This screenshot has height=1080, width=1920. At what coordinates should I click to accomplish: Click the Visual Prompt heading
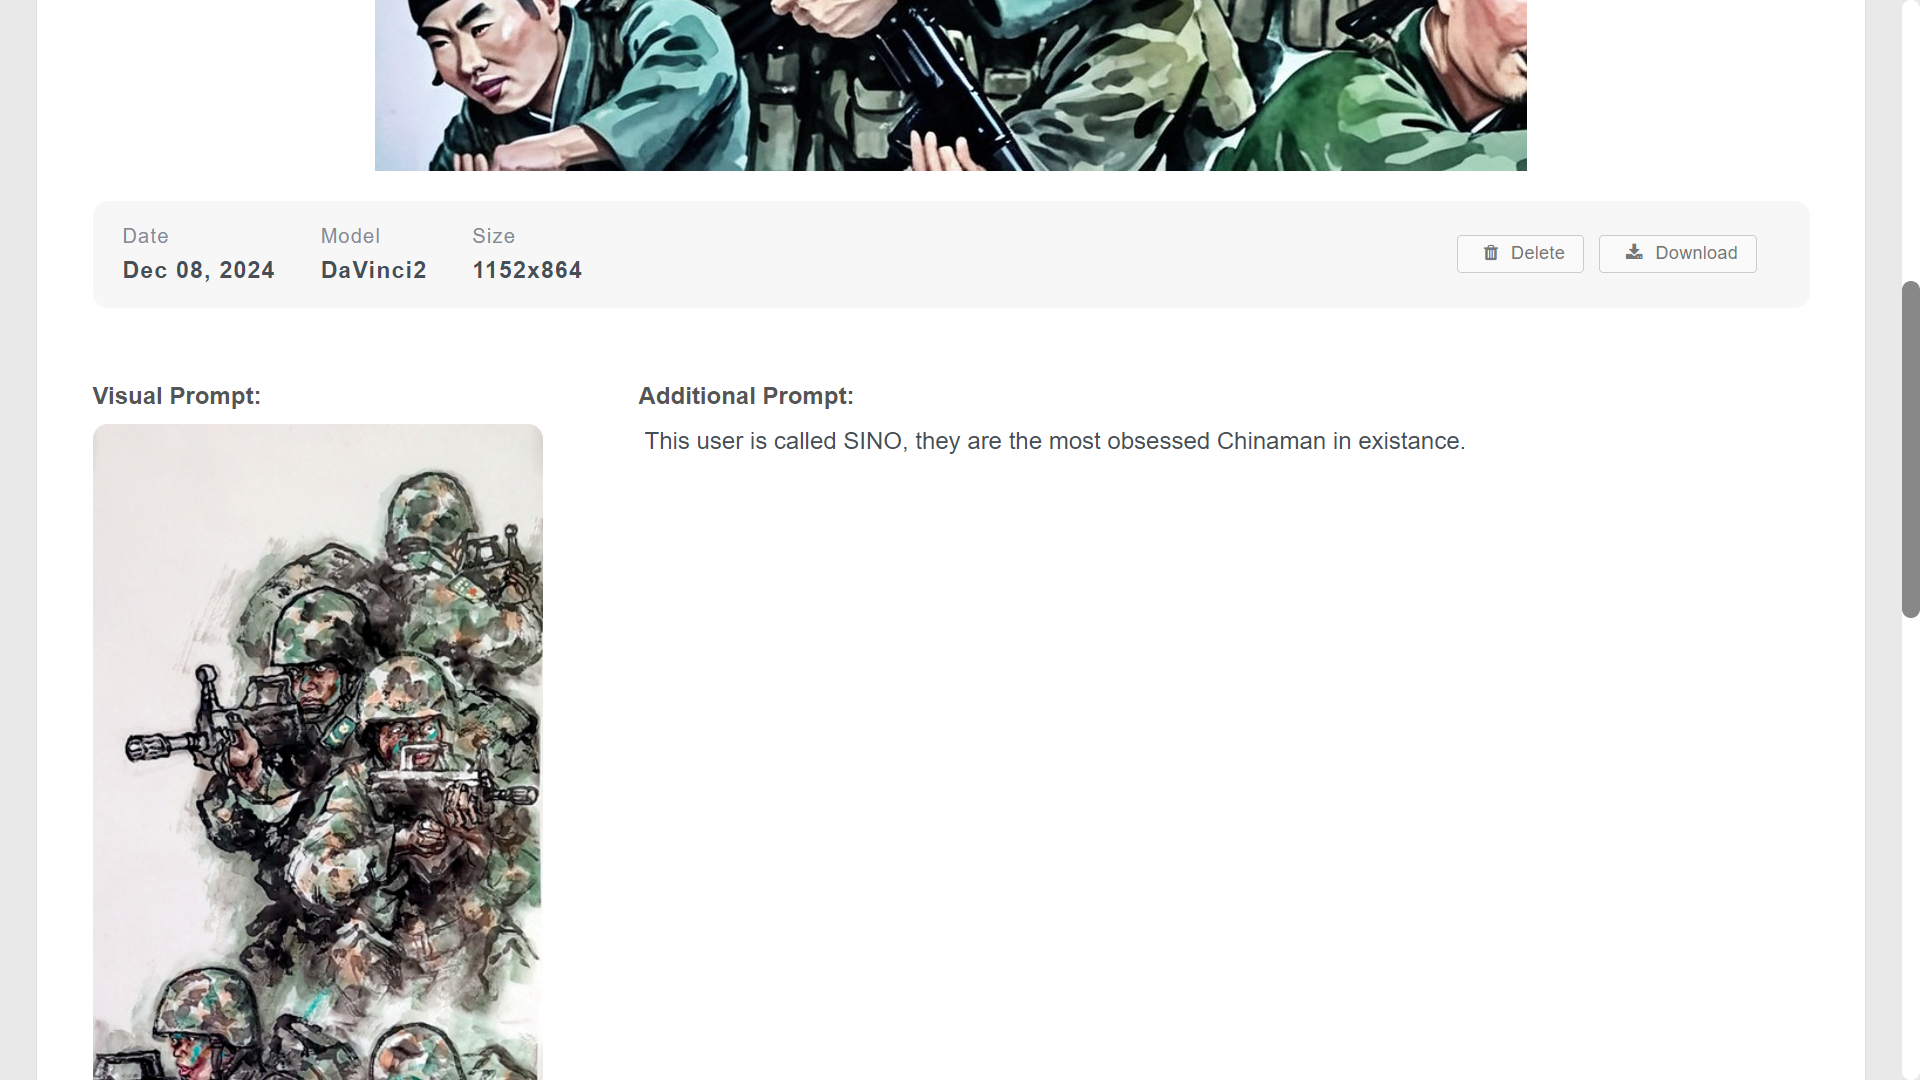(x=177, y=396)
